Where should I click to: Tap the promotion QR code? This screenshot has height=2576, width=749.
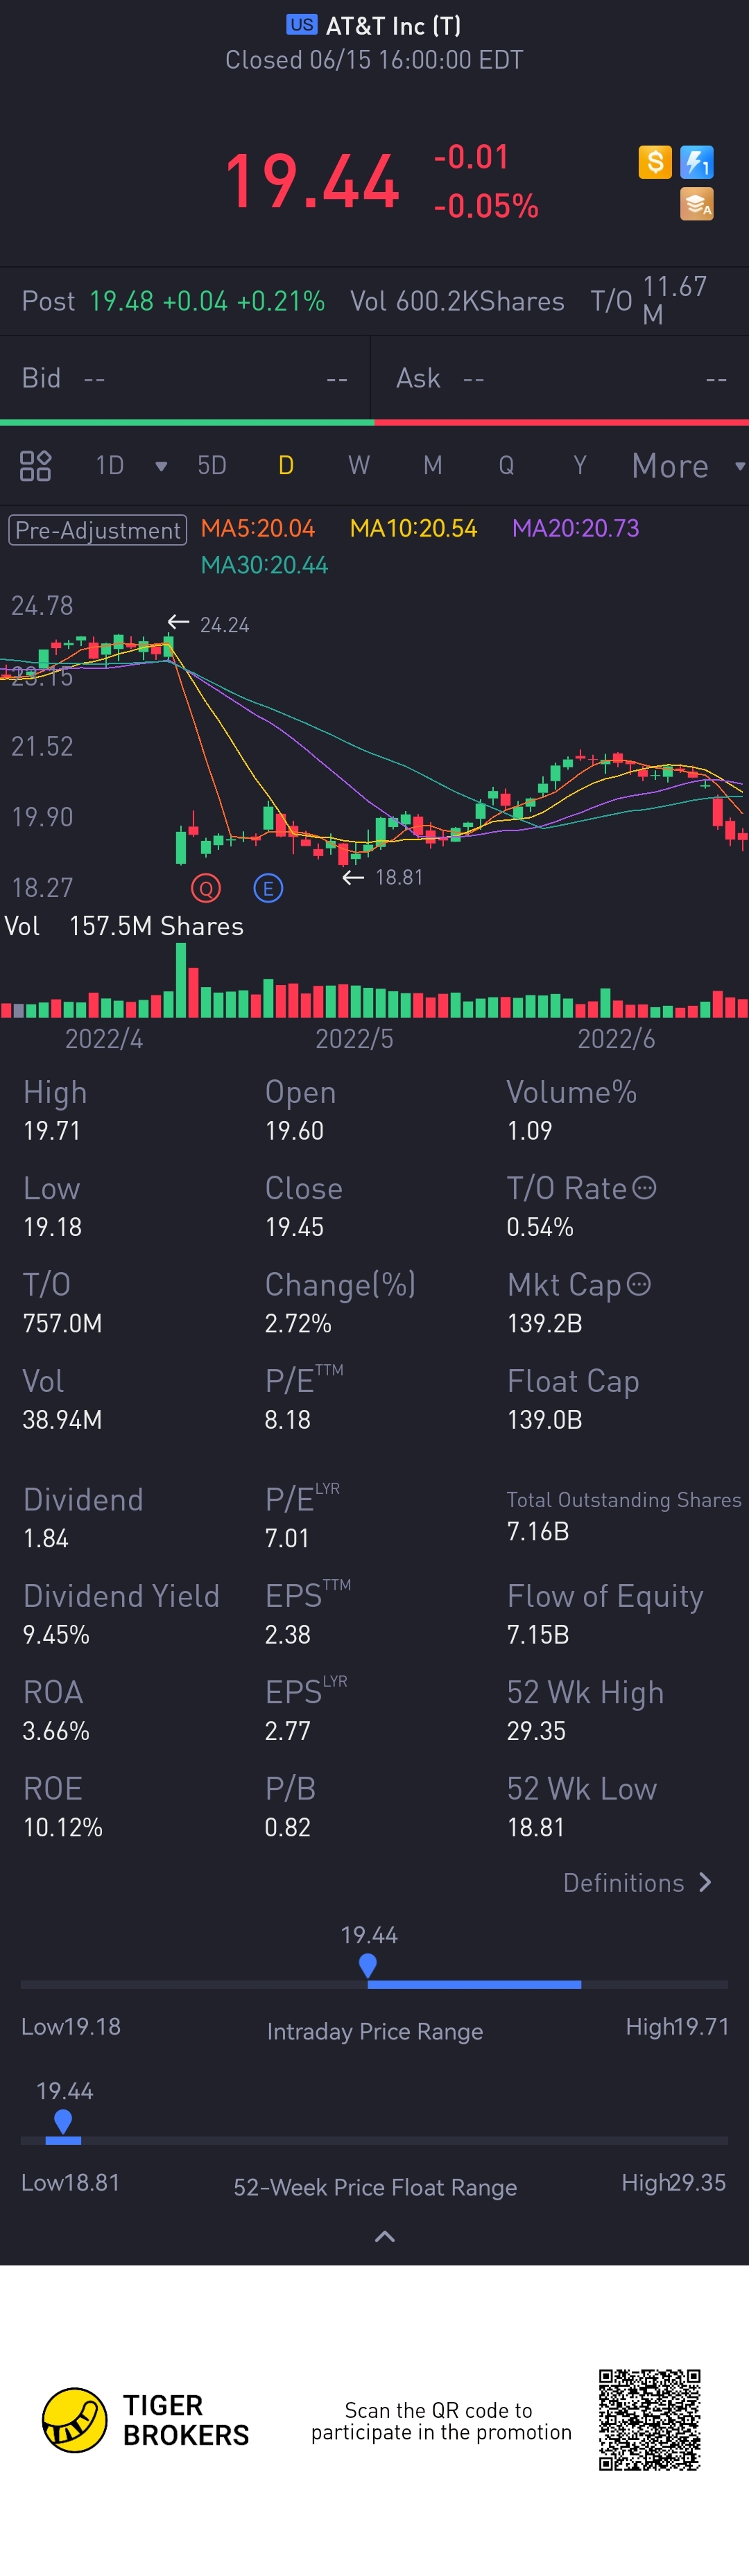click(649, 2420)
